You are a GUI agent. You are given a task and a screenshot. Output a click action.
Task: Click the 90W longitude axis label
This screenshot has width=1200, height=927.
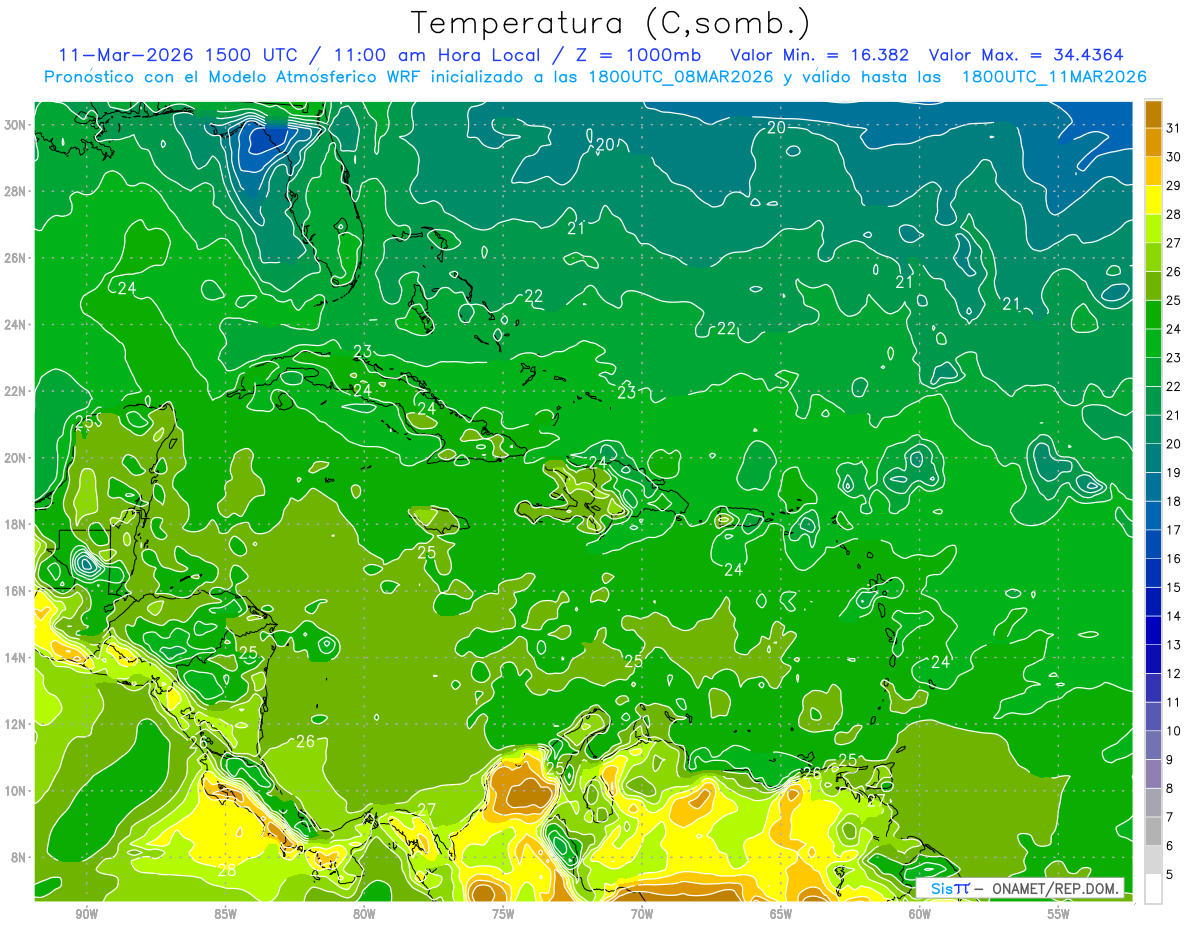(86, 914)
